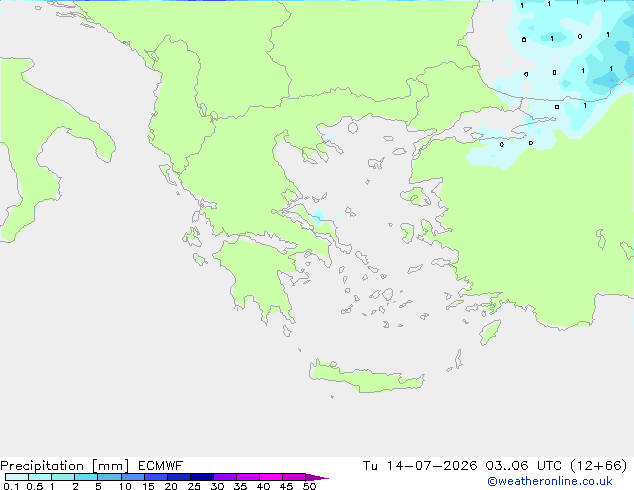
Task: Pick the palest cyan 0.1–0.5 mm swatch
Action: (17, 477)
